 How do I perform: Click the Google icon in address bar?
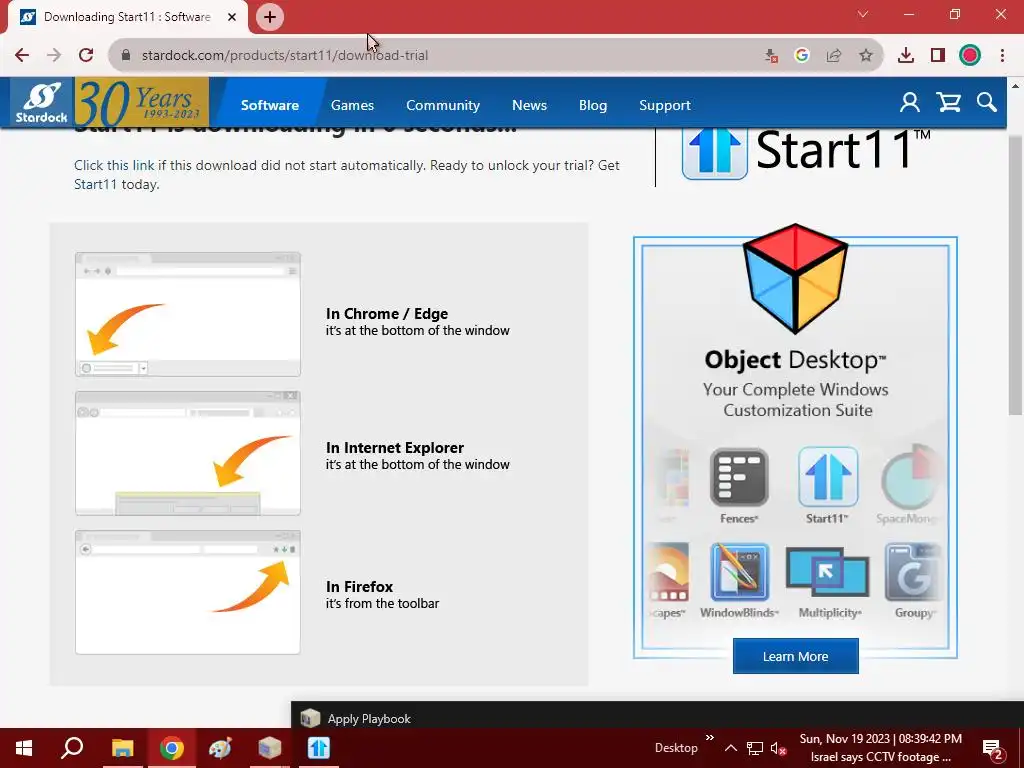coord(802,56)
